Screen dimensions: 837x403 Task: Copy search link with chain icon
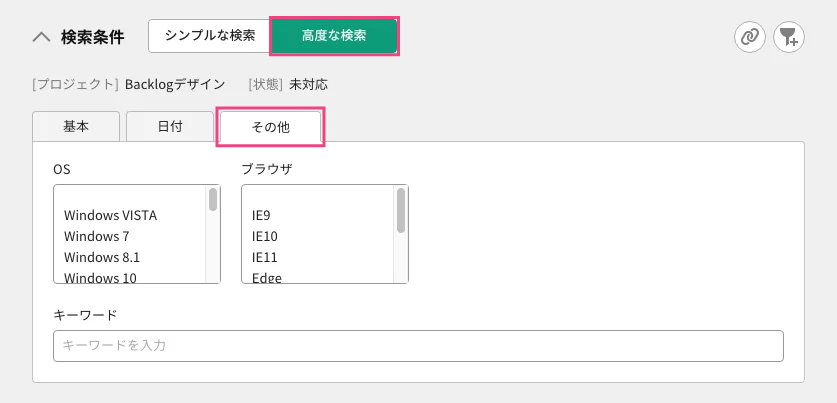click(x=750, y=37)
